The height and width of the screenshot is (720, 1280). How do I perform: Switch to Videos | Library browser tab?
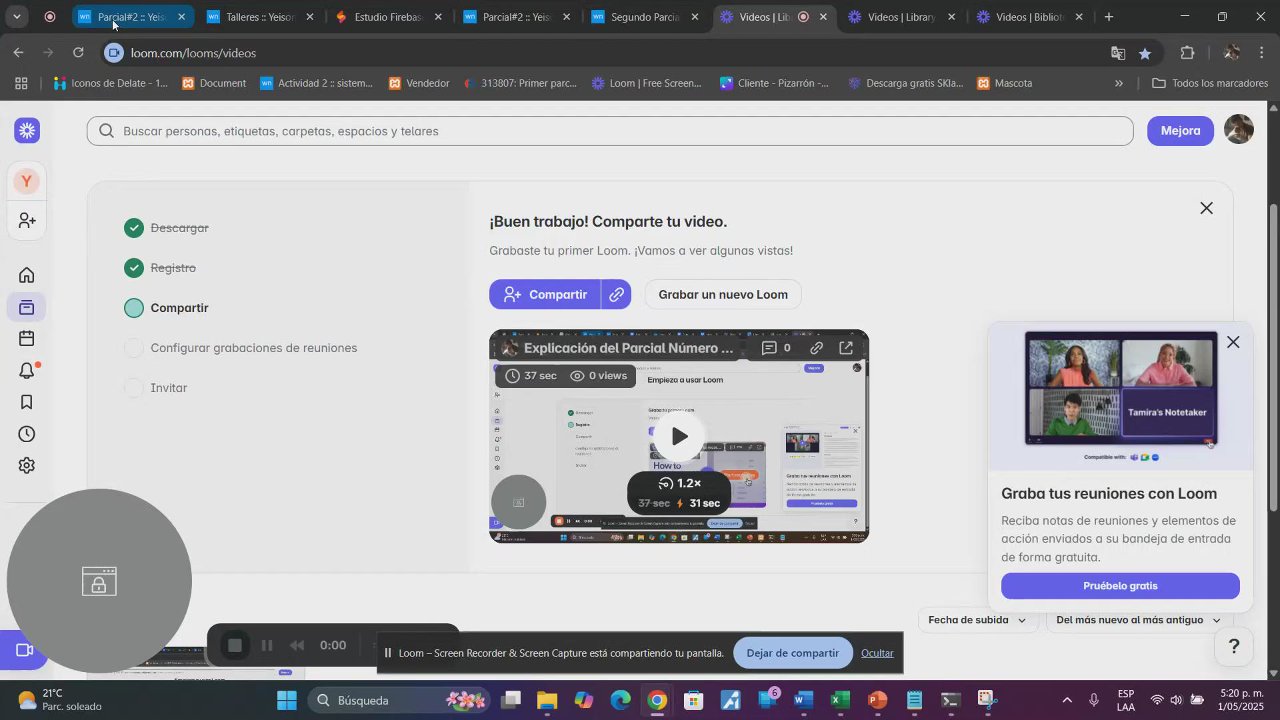900,17
